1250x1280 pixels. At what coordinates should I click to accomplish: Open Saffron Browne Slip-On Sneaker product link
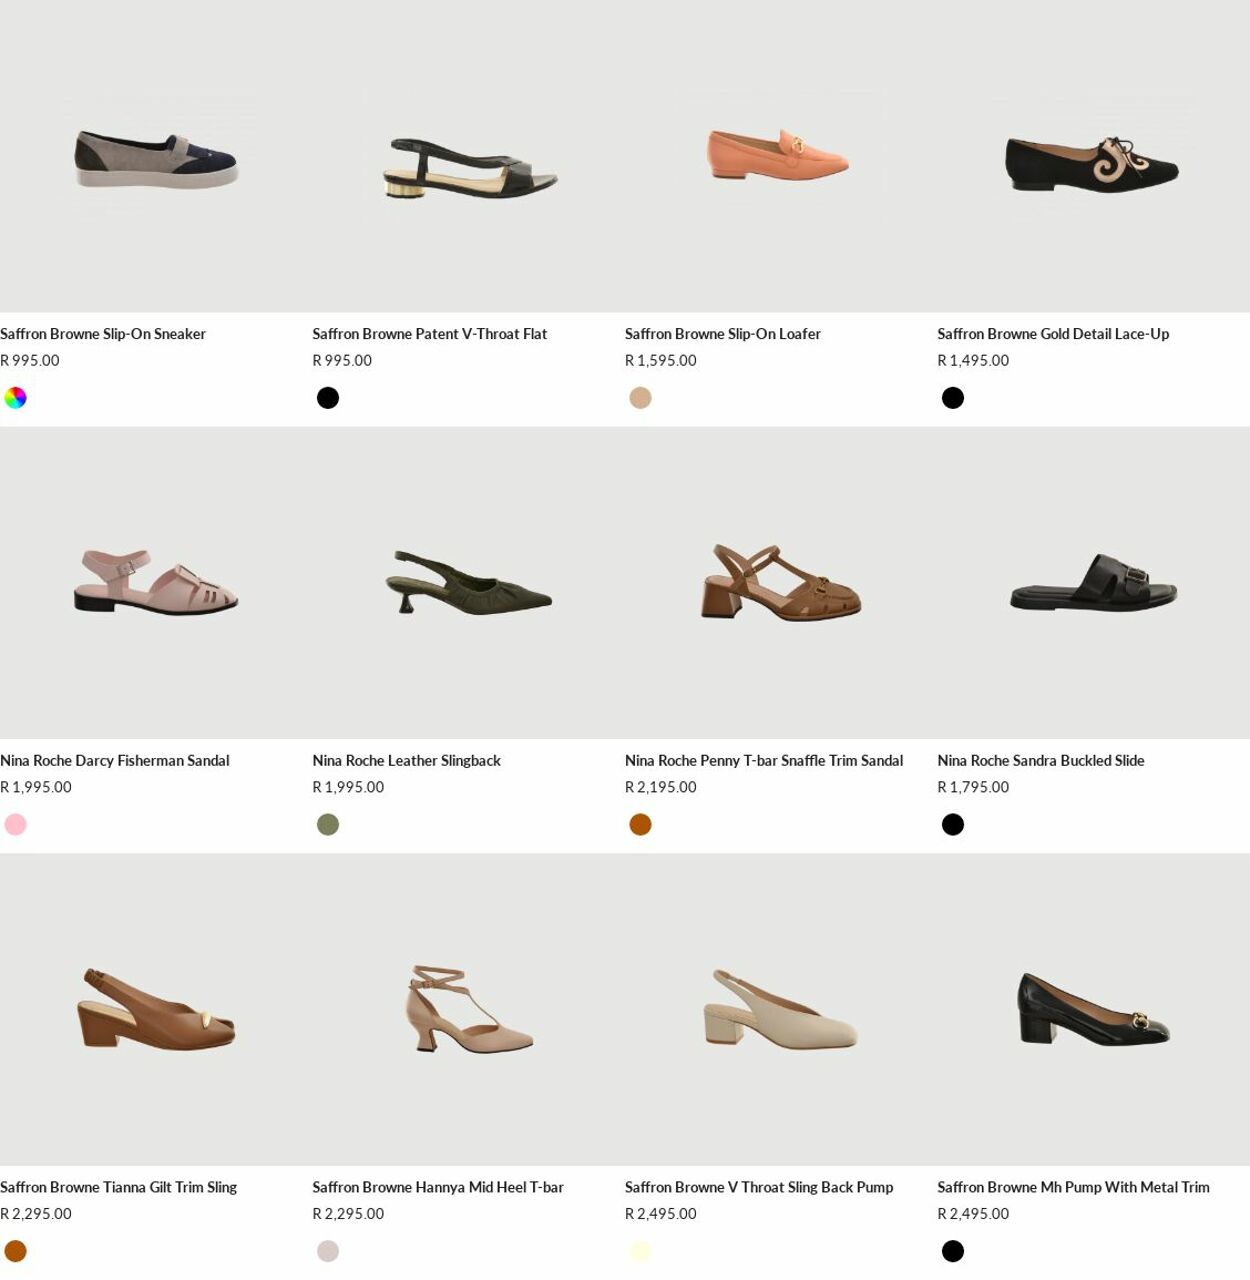click(x=103, y=334)
